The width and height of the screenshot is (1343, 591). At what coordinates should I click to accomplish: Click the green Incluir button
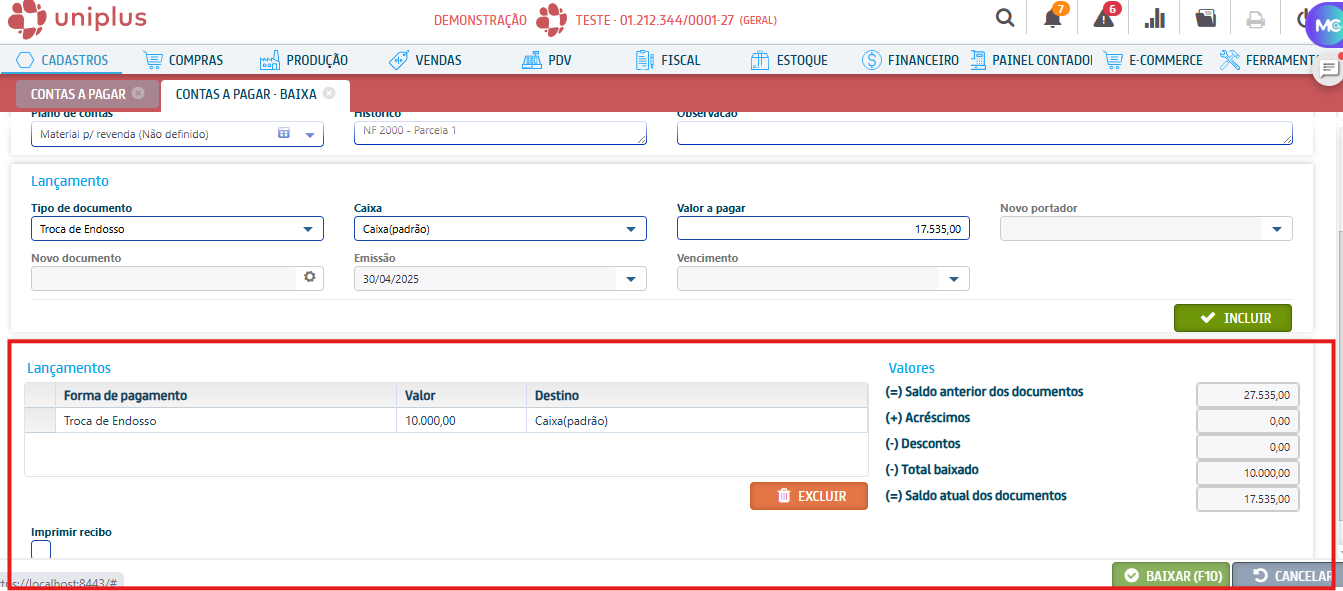pos(1232,318)
